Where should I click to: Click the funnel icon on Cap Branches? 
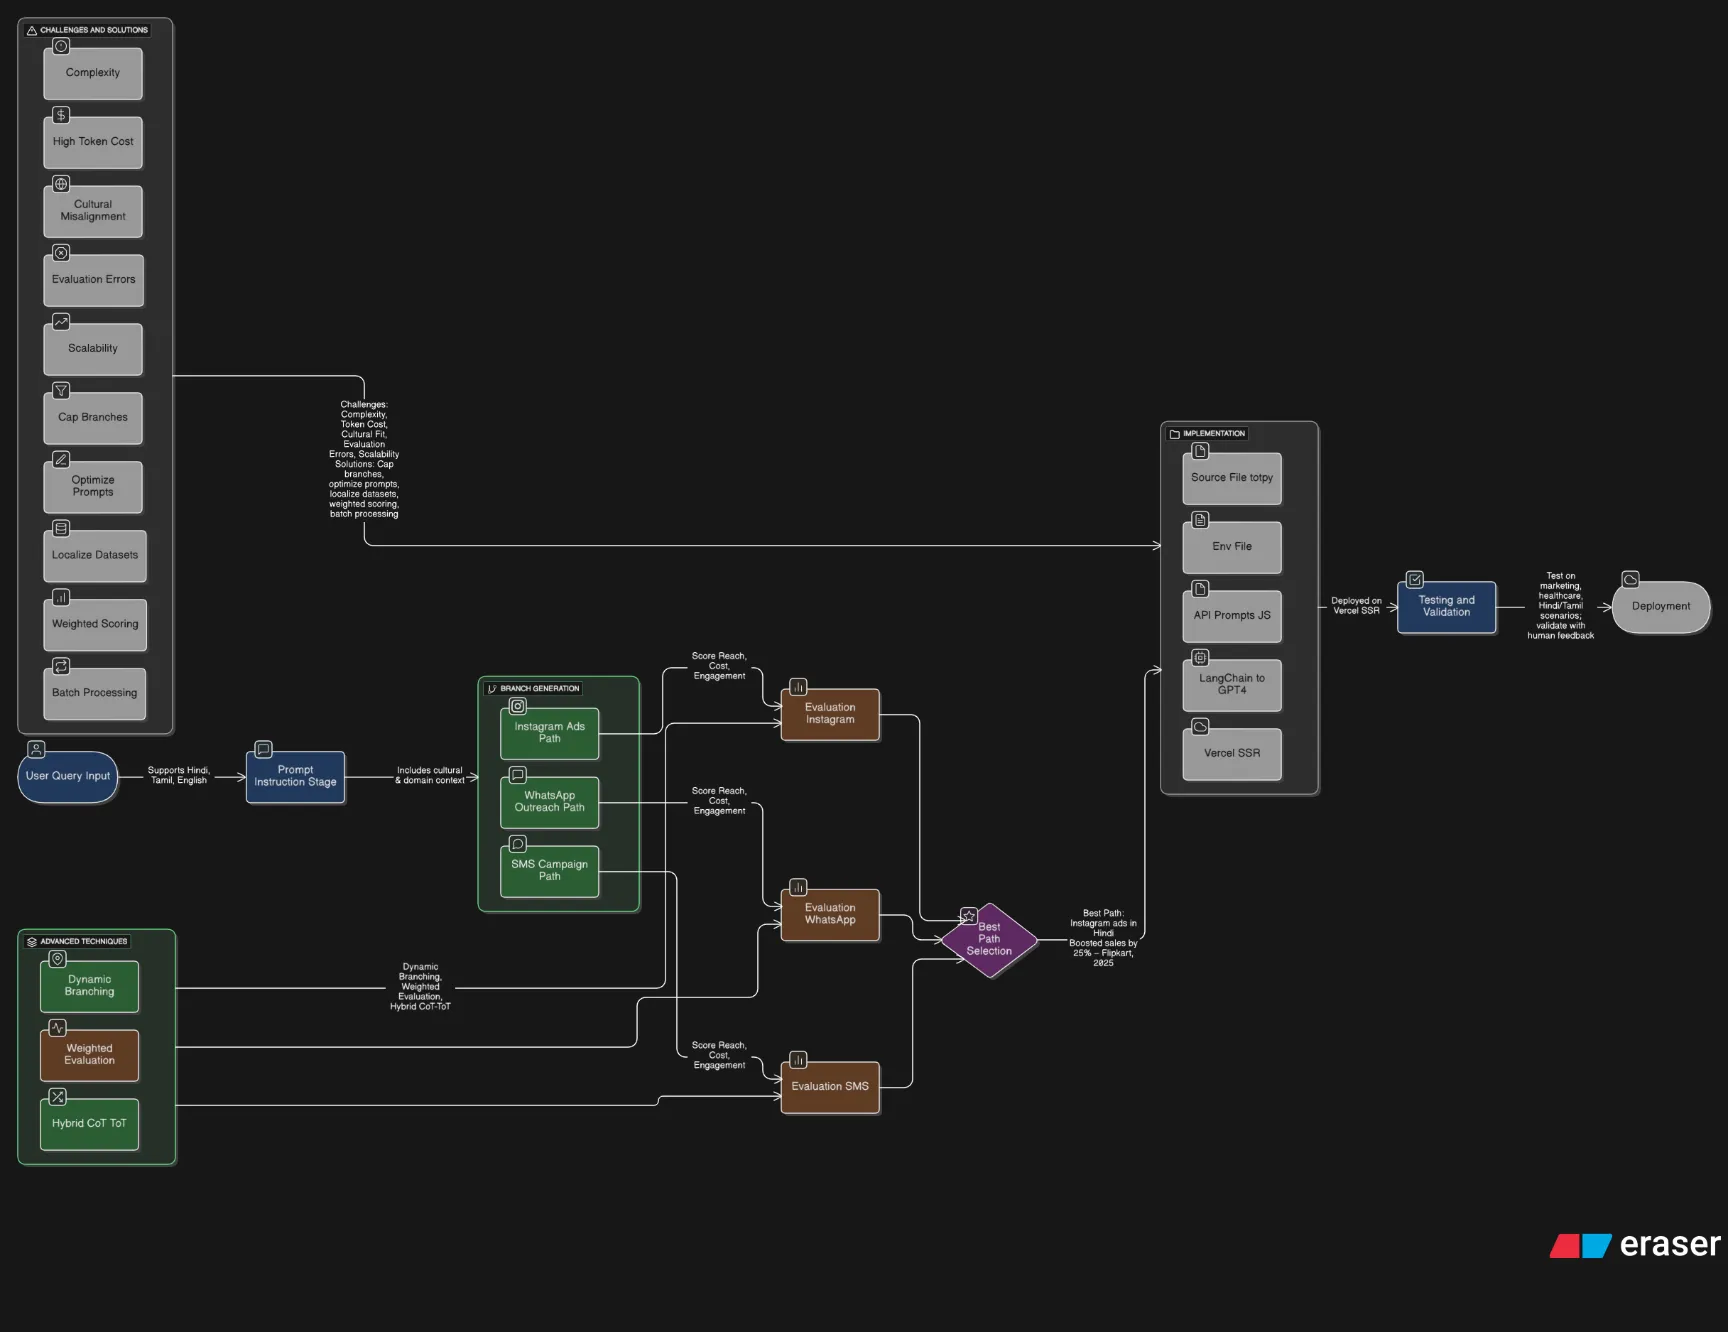pos(61,391)
